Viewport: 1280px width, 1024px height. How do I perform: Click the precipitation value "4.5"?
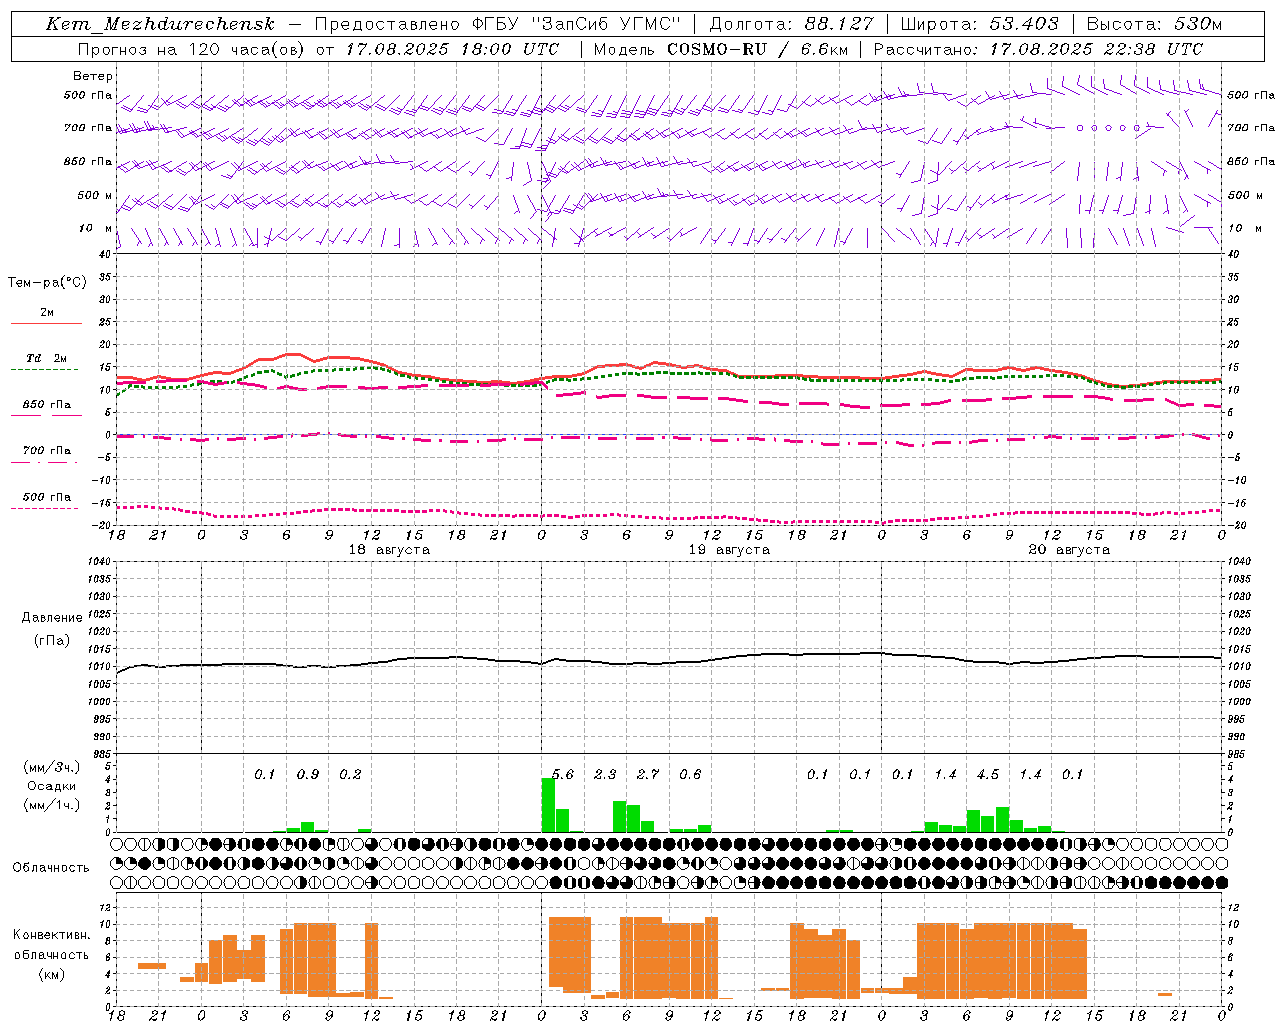pos(988,774)
